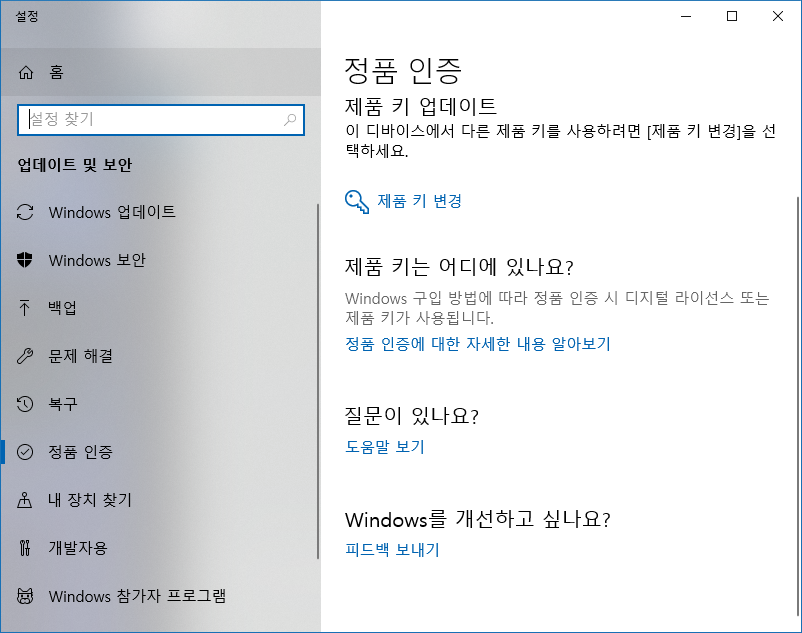Click the 제품 키는 어디에 있나요? heading
This screenshot has width=802, height=633.
(459, 266)
